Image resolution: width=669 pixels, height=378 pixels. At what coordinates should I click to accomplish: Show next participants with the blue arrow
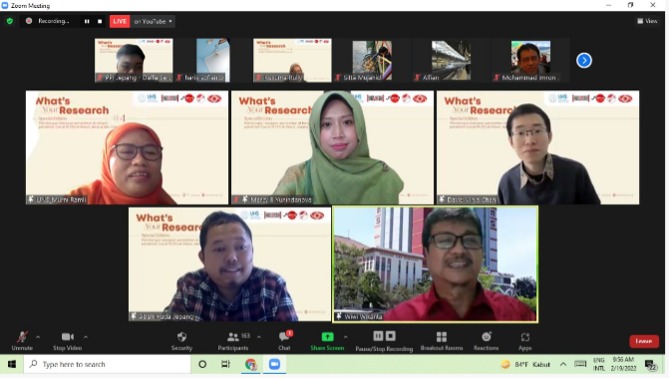pyautogui.click(x=584, y=60)
